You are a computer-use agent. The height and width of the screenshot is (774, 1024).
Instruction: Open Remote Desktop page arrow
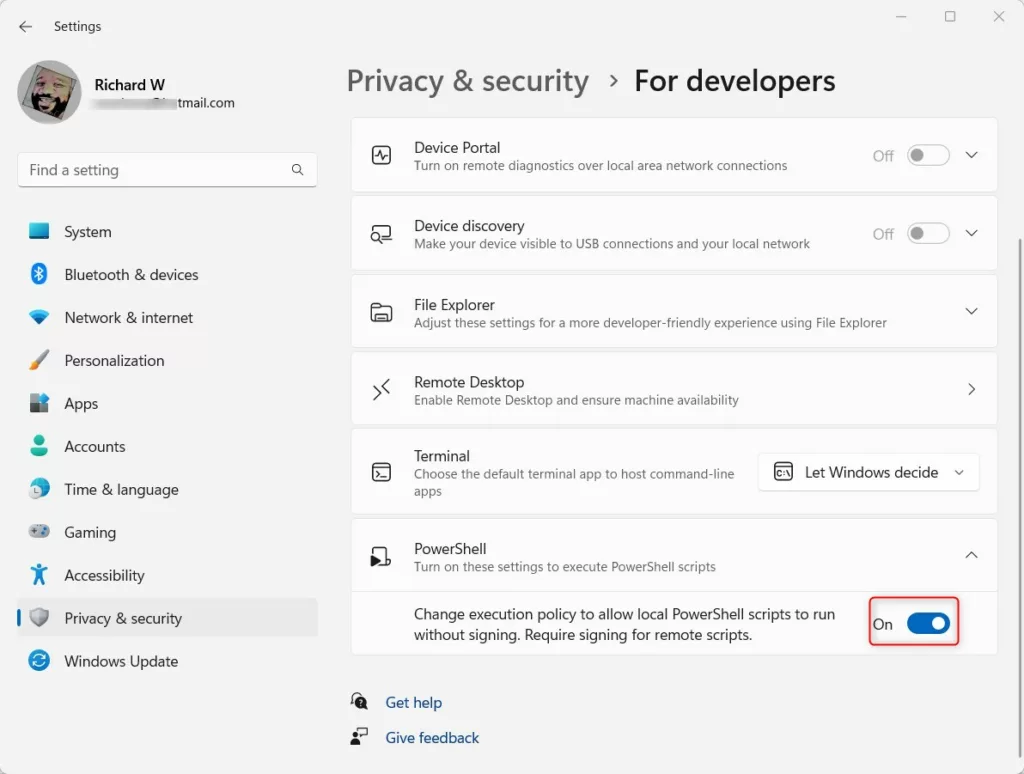pyautogui.click(x=972, y=389)
